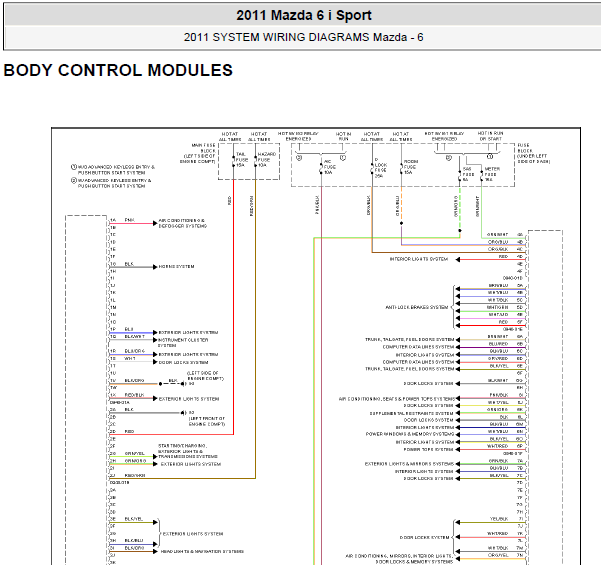Click '(LEFT SIDE OF ENGINE COMPT)' ground label
This screenshot has width=601, height=565.
click(x=205, y=376)
